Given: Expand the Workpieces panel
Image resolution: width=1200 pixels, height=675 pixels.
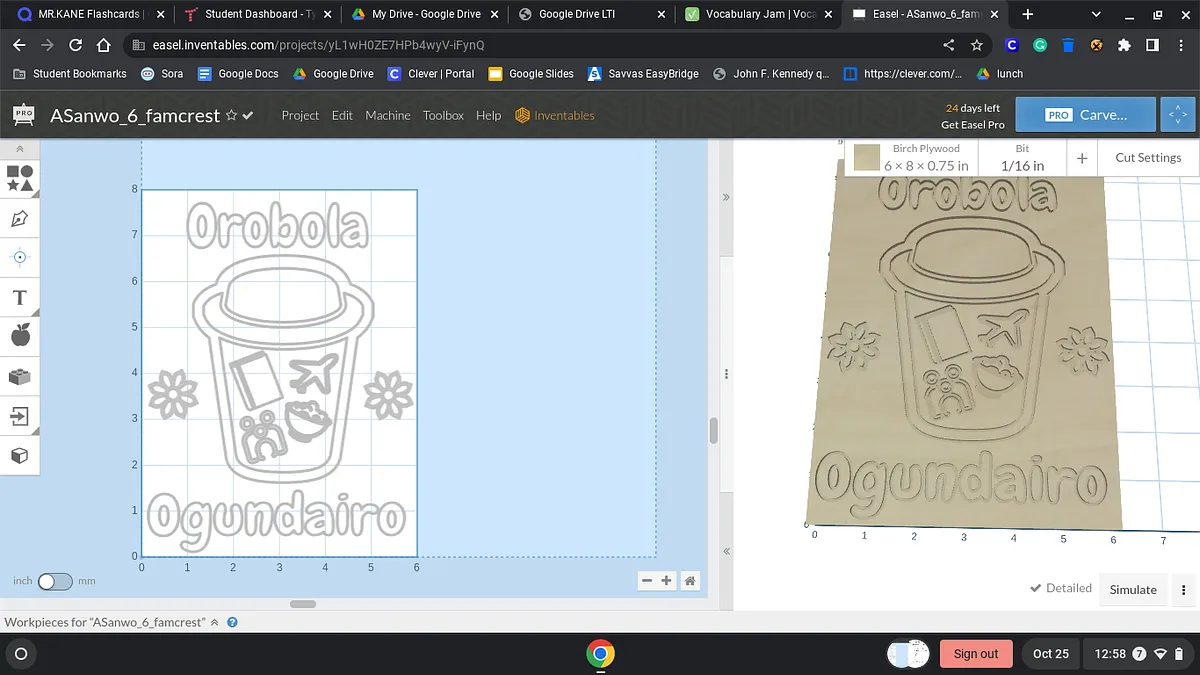Looking at the screenshot, I should 215,622.
